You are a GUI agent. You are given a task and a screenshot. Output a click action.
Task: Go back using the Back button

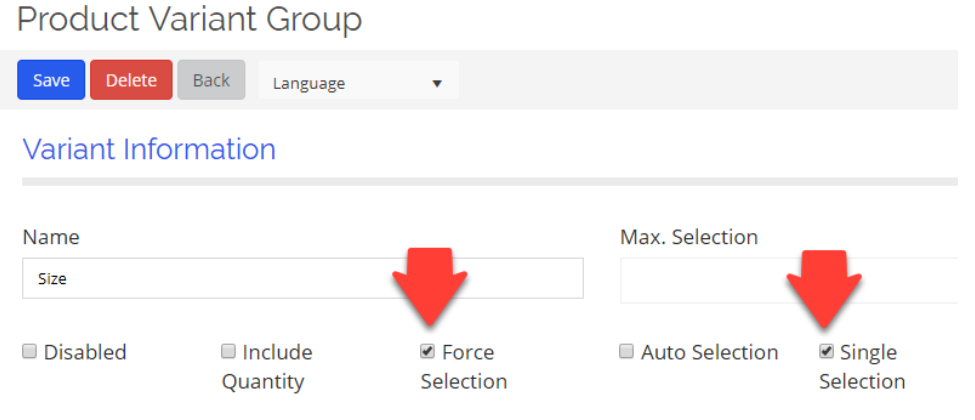211,81
